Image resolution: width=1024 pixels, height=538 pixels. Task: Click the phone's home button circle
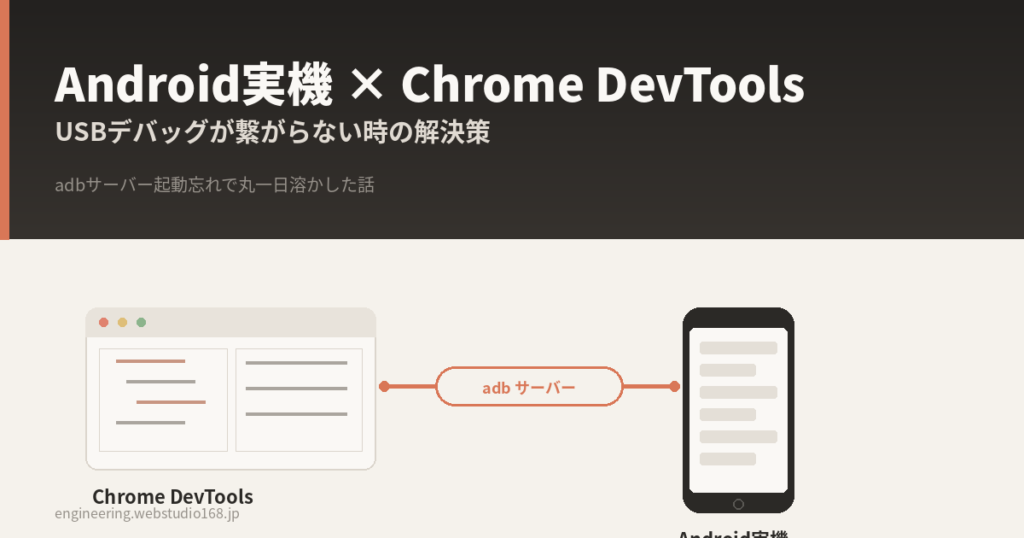point(739,504)
